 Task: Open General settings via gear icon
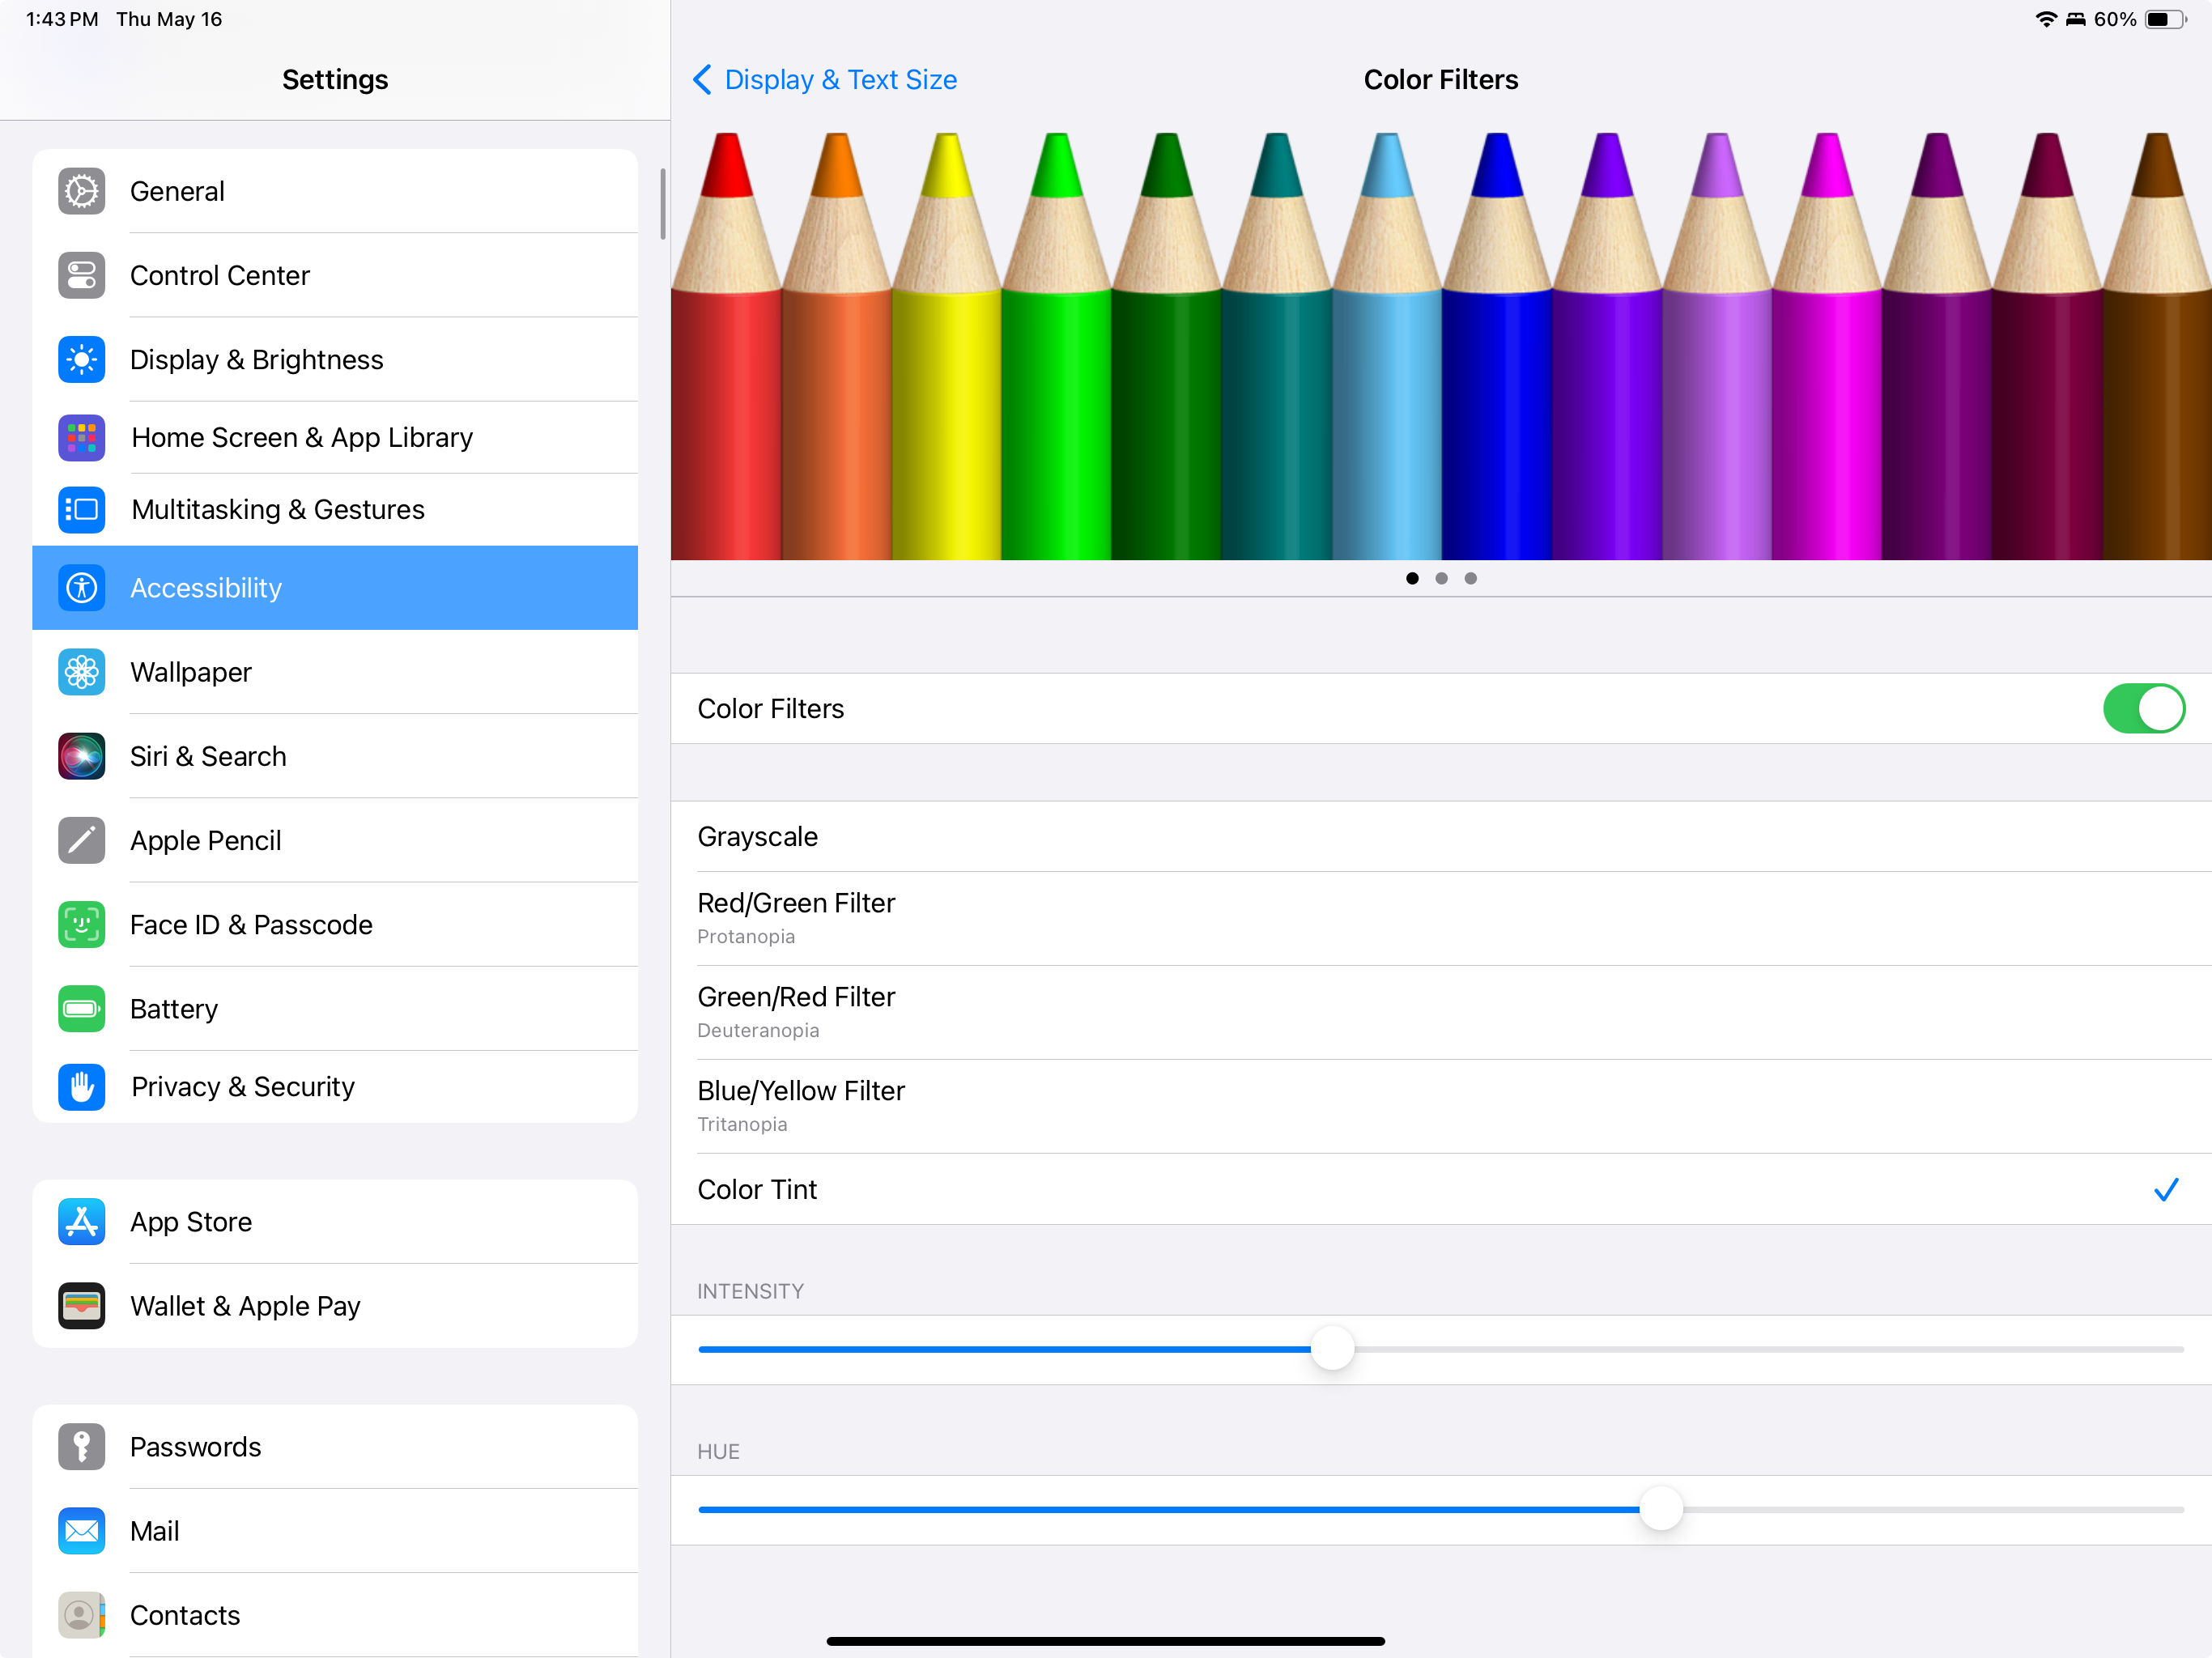(81, 191)
